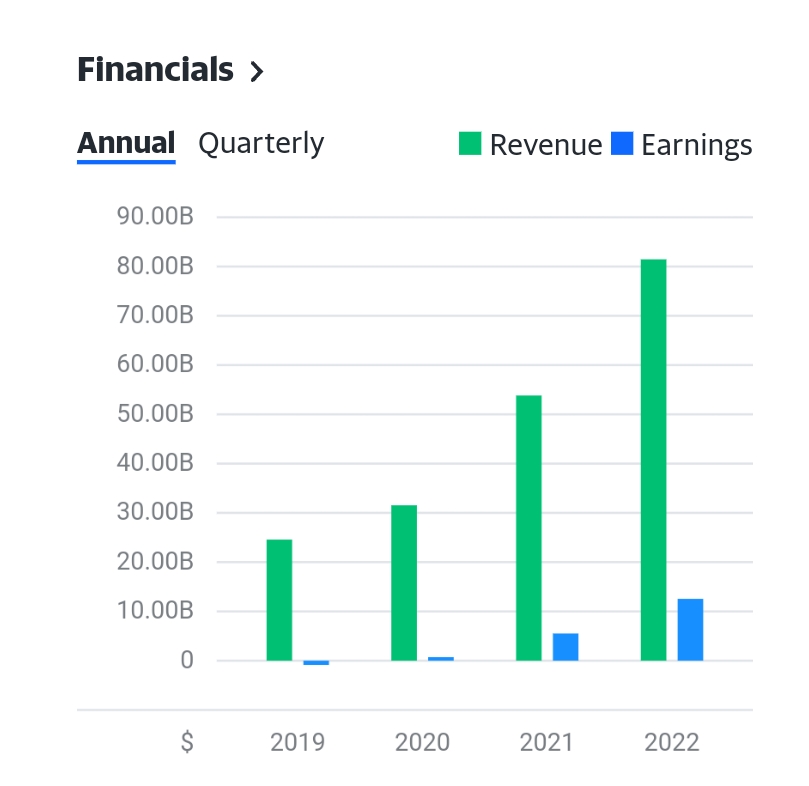Toggle the Earnings legend label
Viewport: 809px width, 786px height.
(696, 145)
